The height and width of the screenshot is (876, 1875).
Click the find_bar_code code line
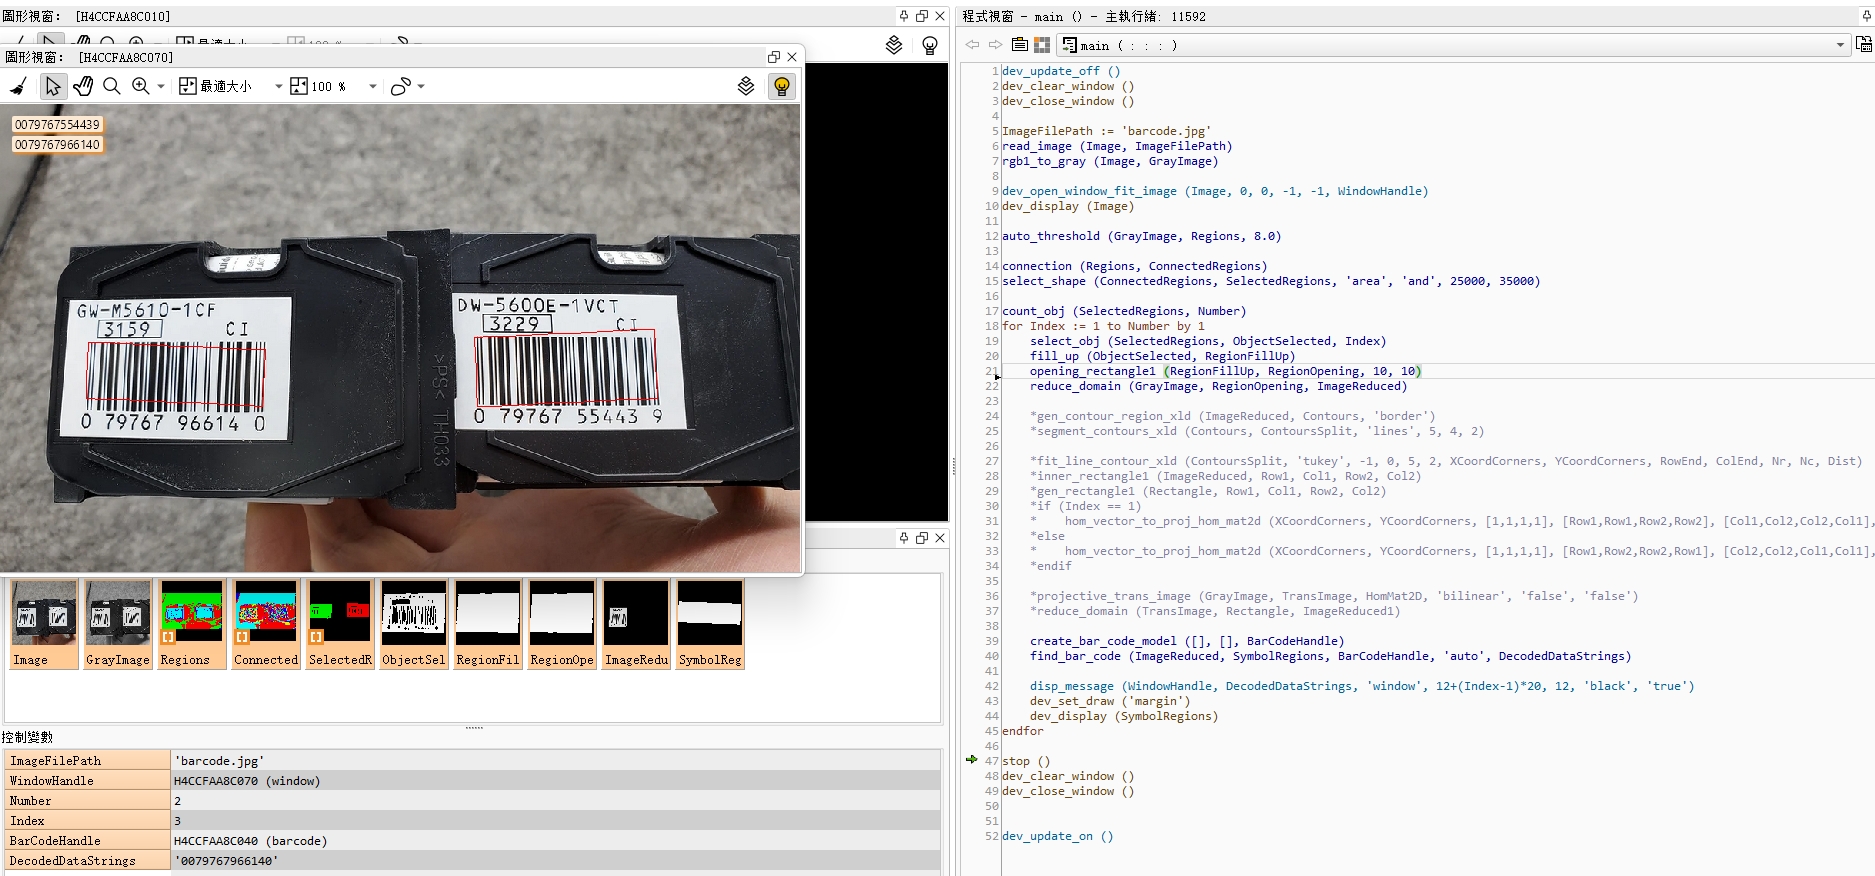point(1330,656)
